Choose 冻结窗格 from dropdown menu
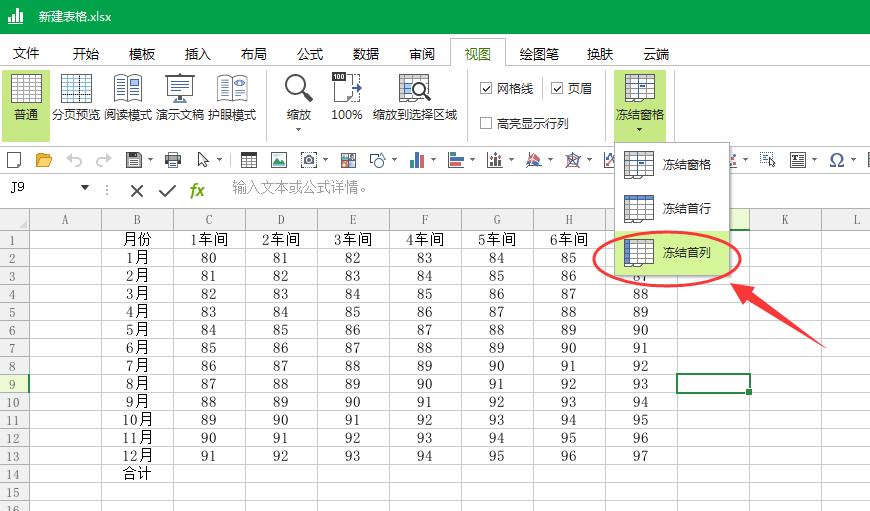The image size is (870, 511). 672,165
